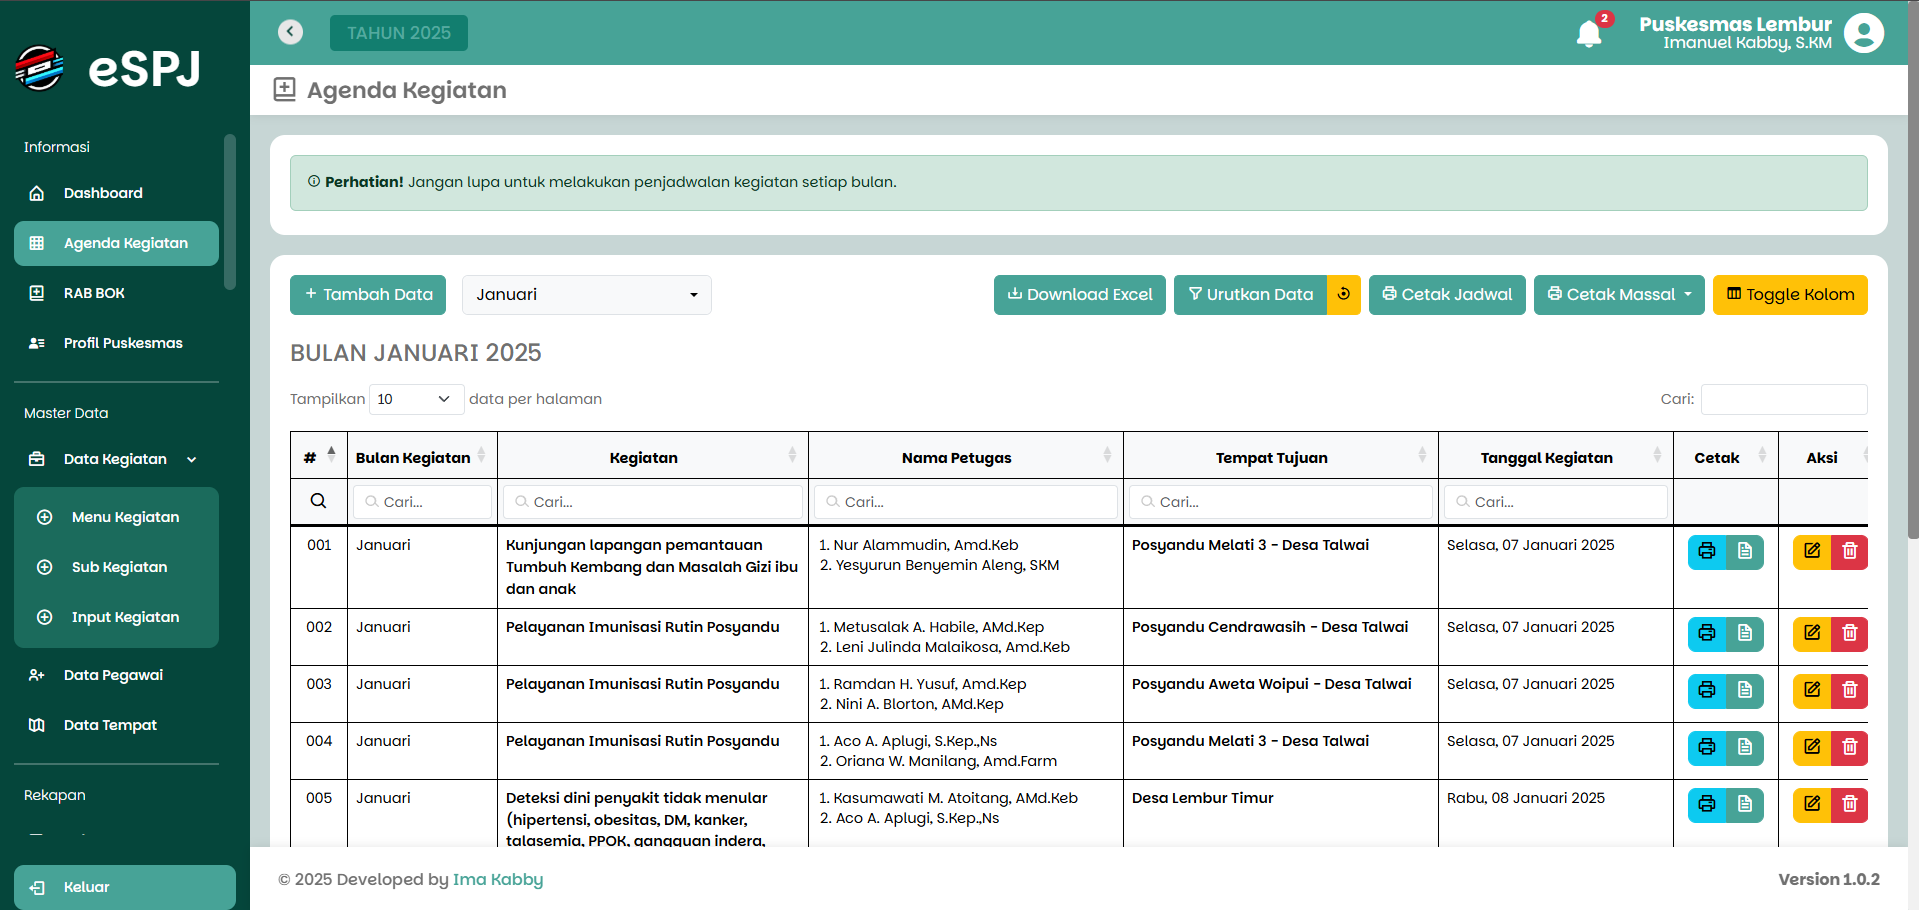This screenshot has height=910, width=1919.
Task: Expand Cetak Massal dropdown
Action: click(x=1619, y=295)
